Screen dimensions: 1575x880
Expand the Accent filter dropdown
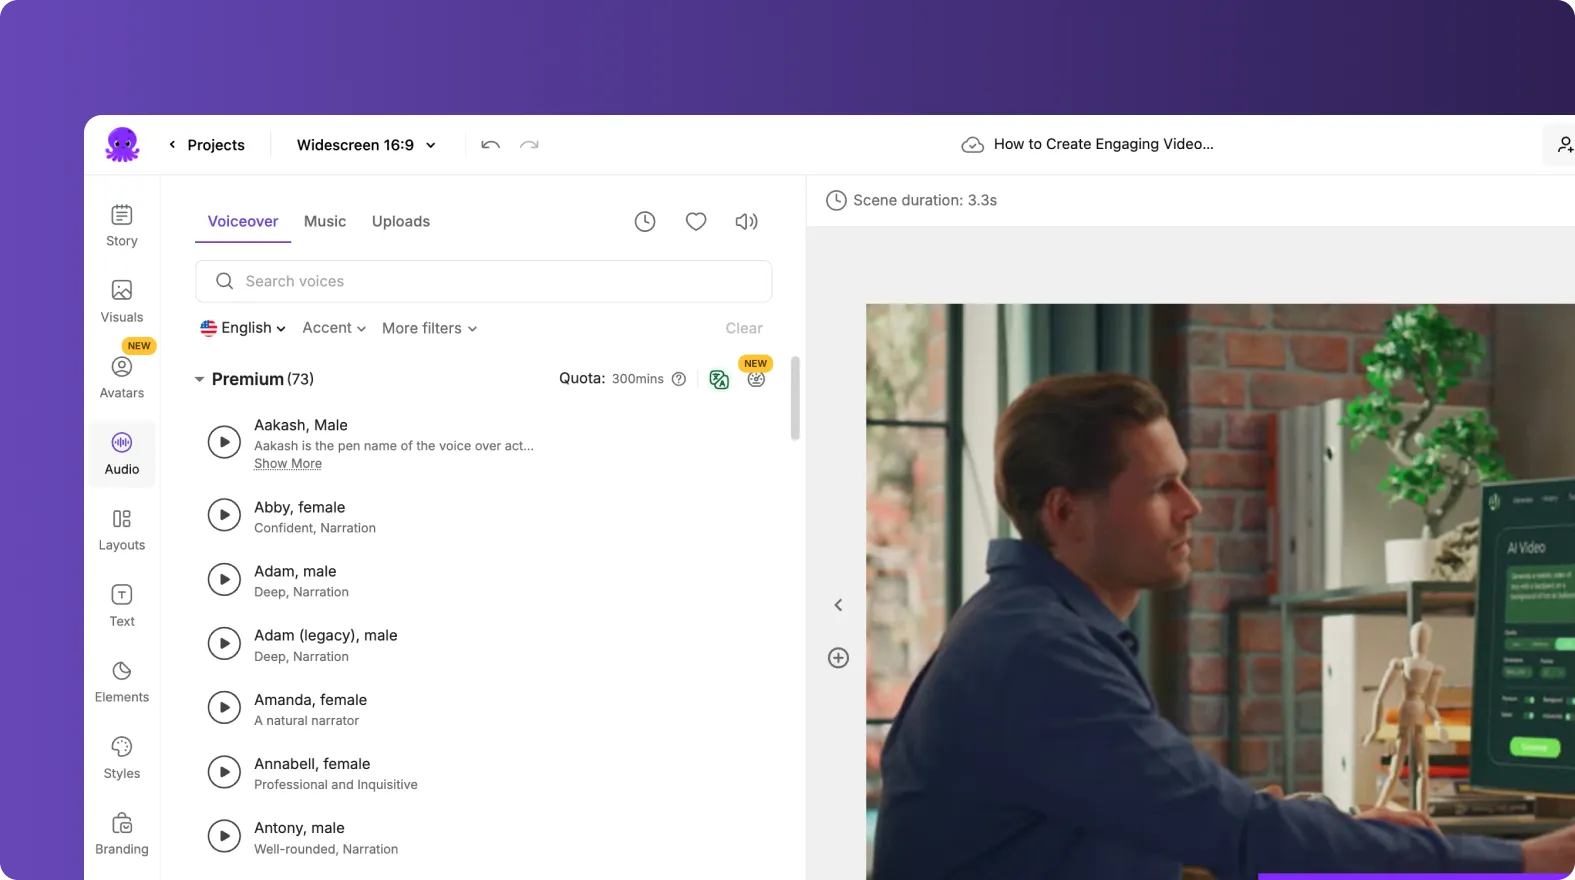coord(334,328)
